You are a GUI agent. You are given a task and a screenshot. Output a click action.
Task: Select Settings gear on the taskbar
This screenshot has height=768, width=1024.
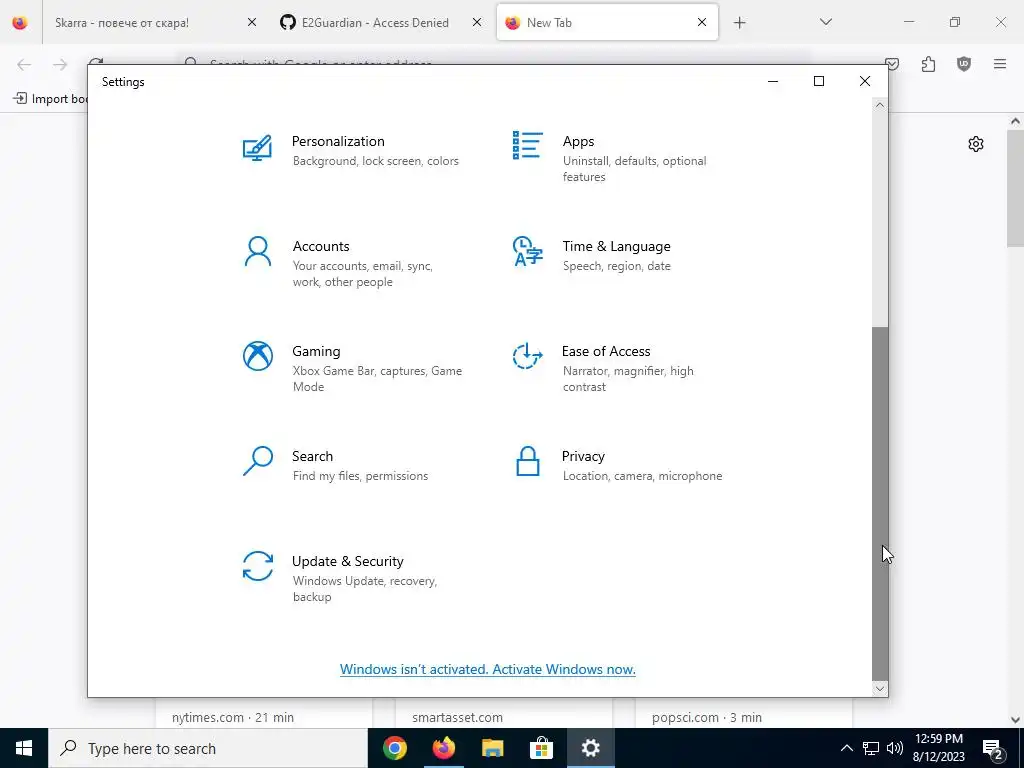click(x=590, y=748)
